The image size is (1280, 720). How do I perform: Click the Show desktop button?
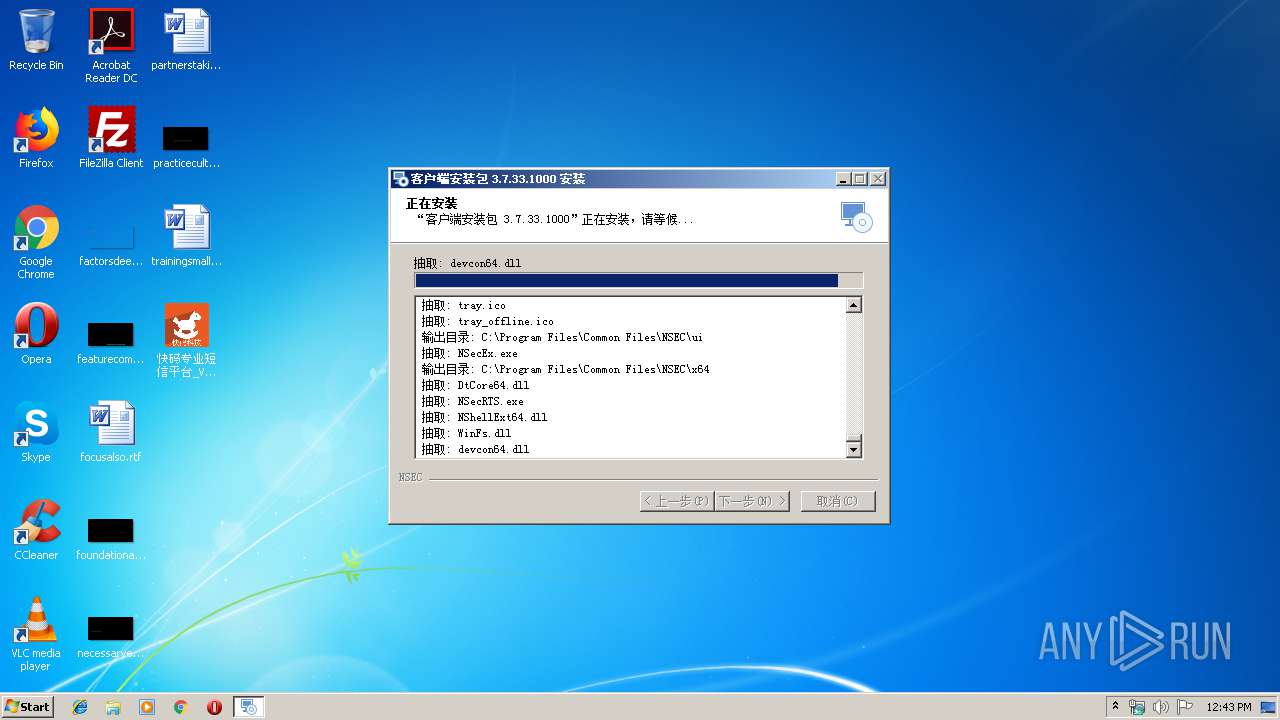click(1268, 707)
